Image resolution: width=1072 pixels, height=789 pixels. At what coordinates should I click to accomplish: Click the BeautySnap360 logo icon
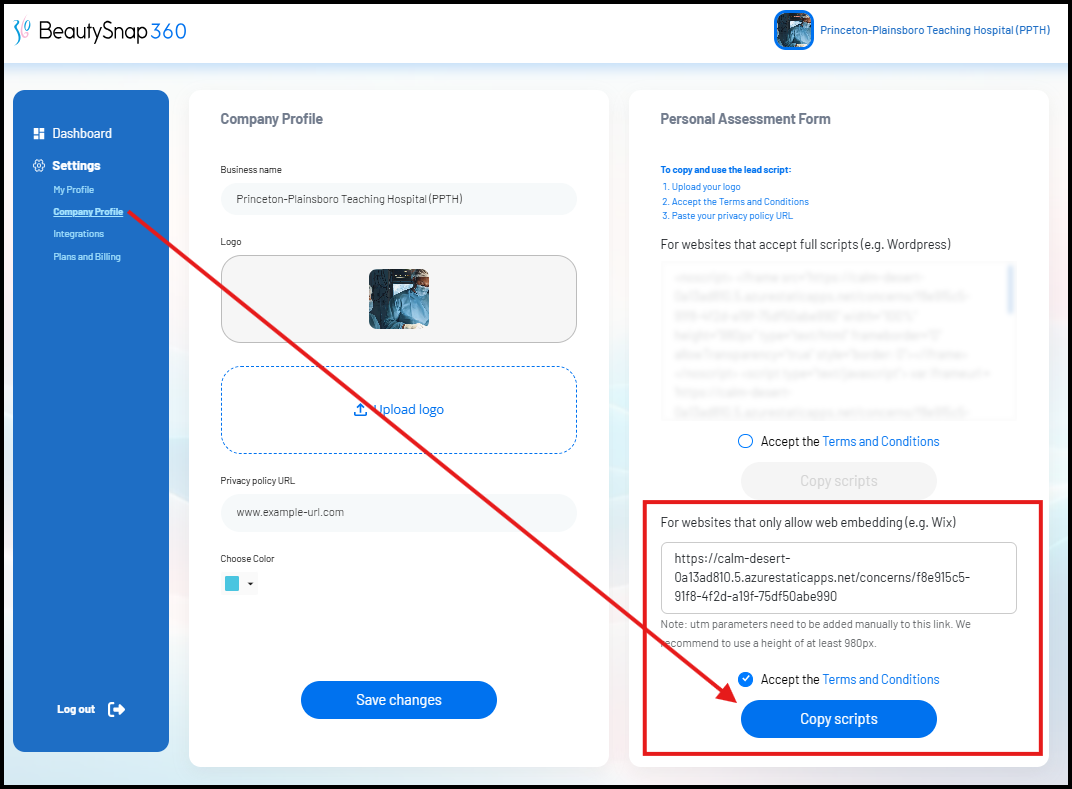[21, 31]
